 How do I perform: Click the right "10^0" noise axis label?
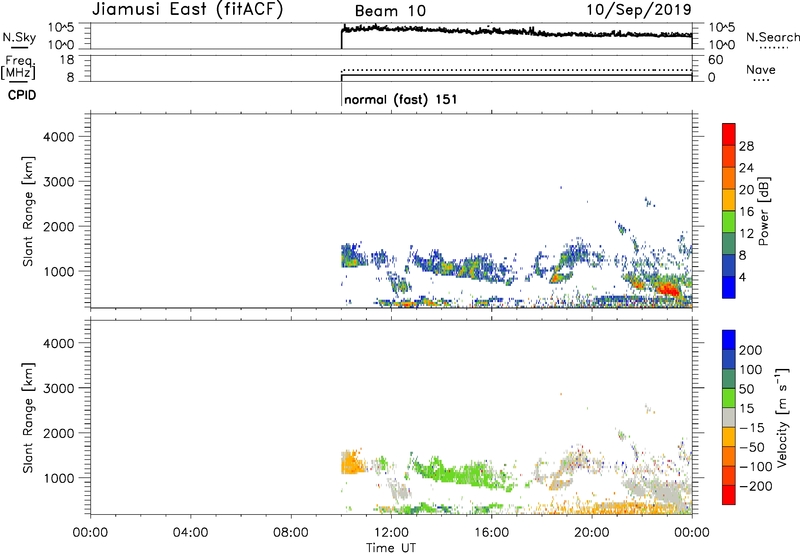722,45
